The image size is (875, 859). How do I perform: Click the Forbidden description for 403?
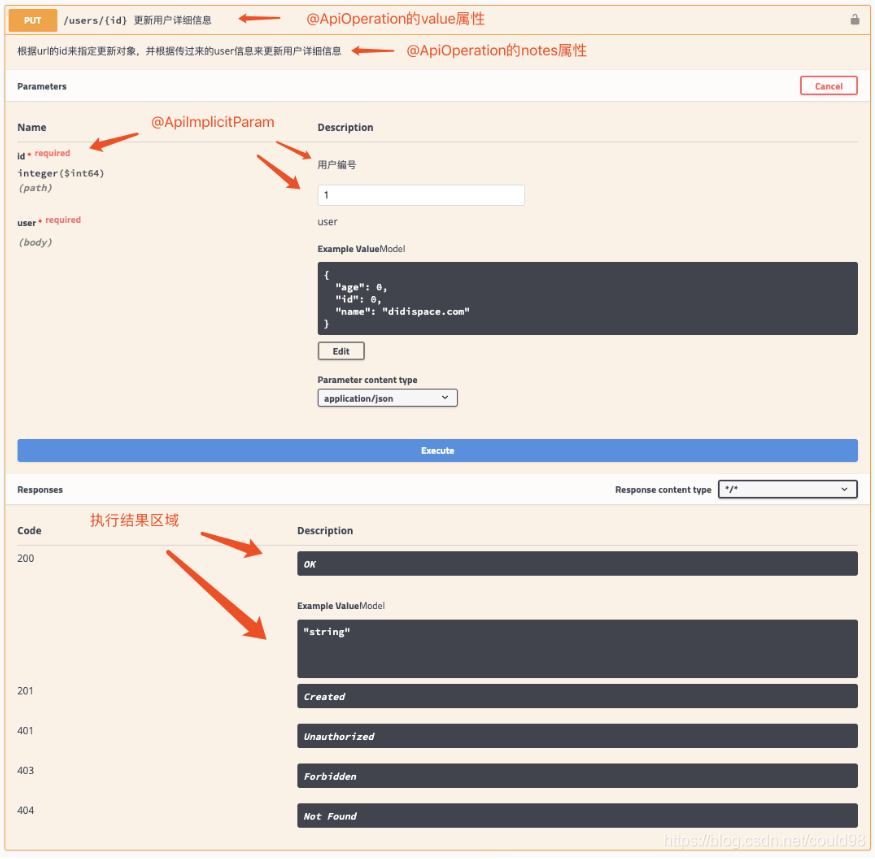tap(577, 776)
